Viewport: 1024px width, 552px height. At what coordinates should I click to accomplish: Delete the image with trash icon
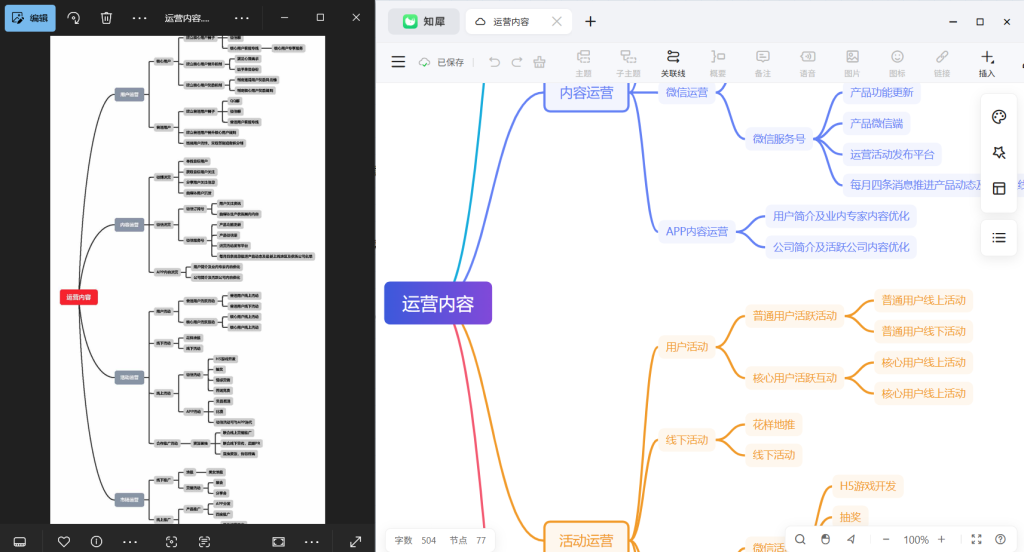[x=106, y=18]
